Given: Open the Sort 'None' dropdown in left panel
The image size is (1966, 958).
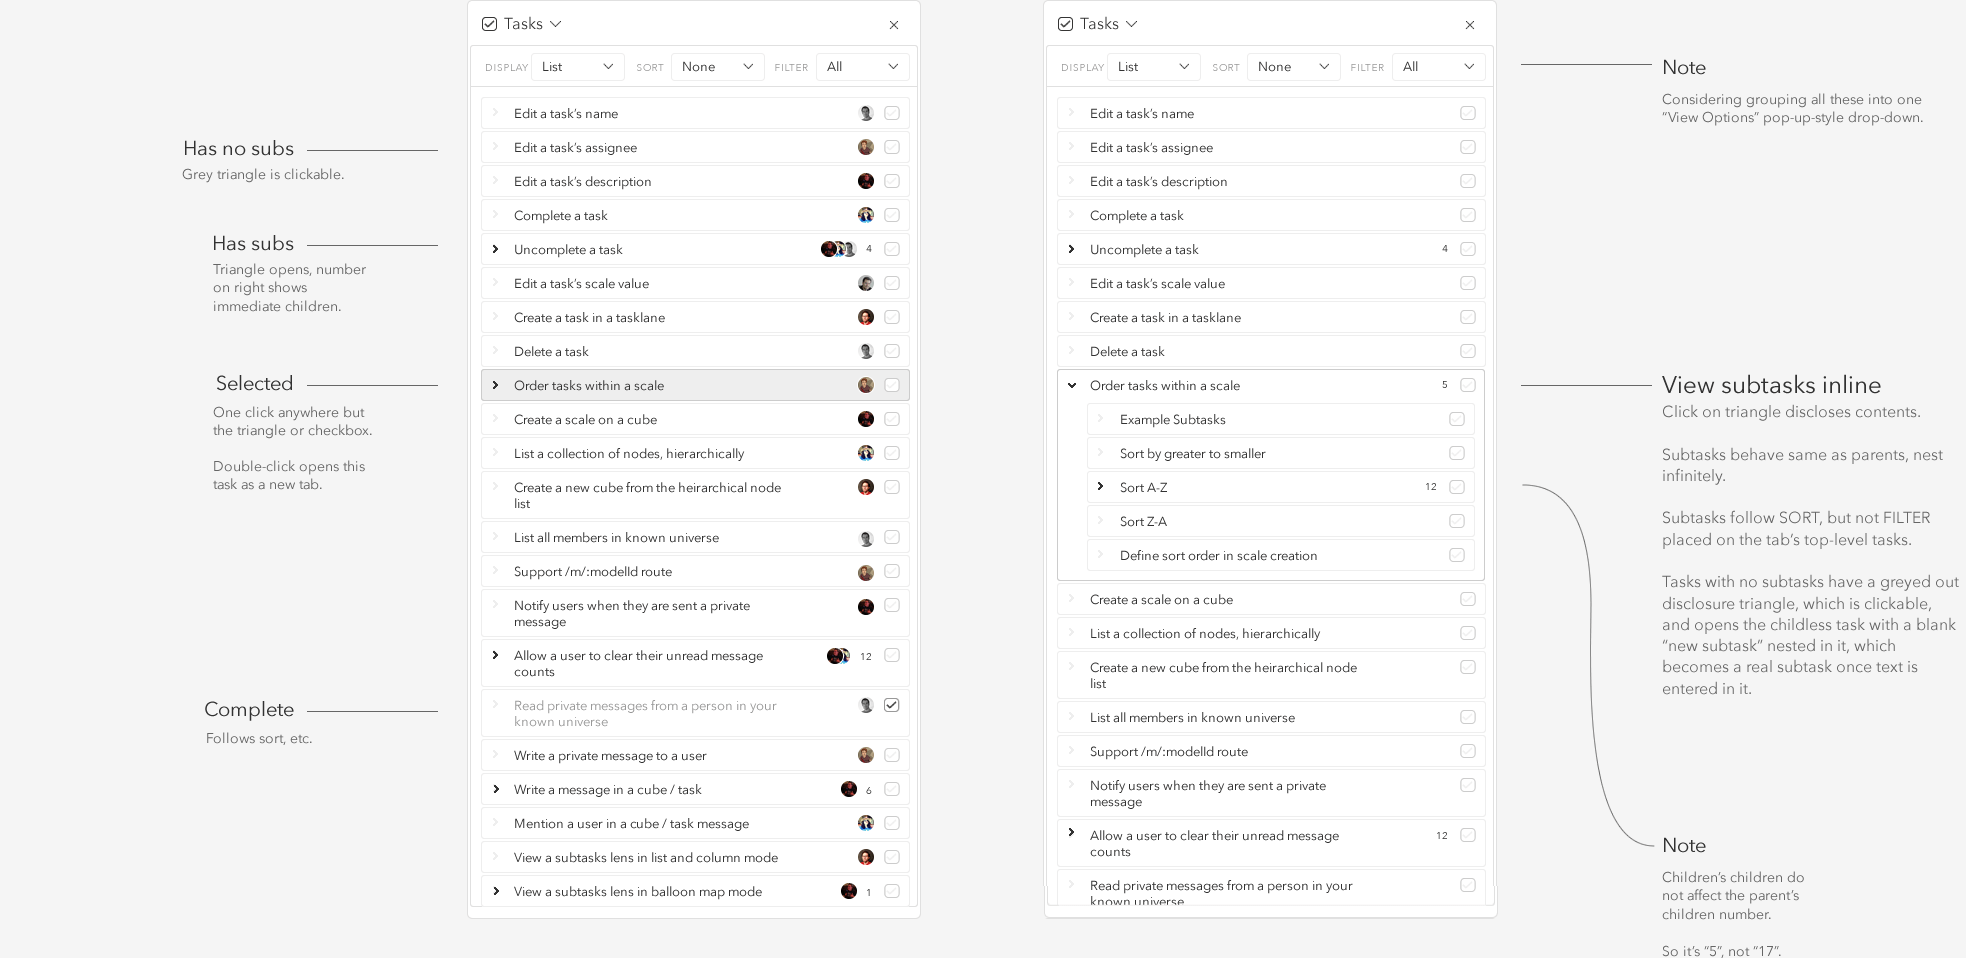Looking at the screenshot, I should click(717, 67).
